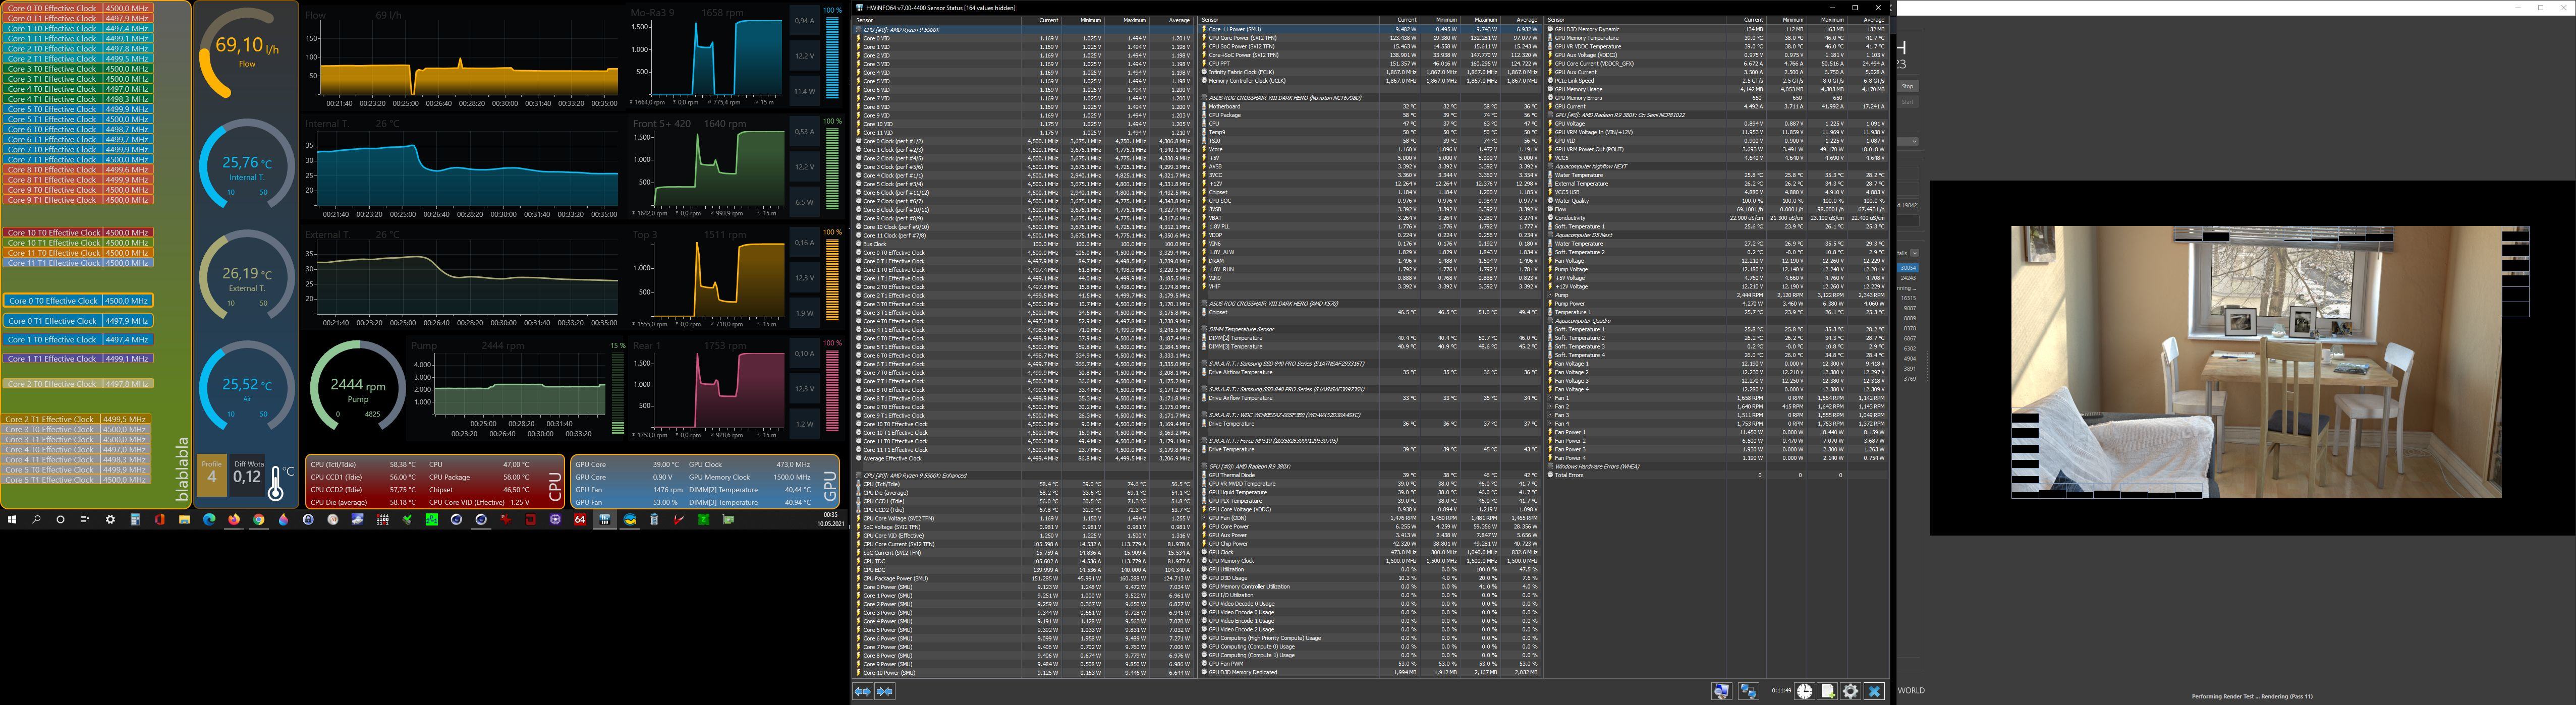
Task: Open Cortana circle in taskbar
Action: point(60,520)
